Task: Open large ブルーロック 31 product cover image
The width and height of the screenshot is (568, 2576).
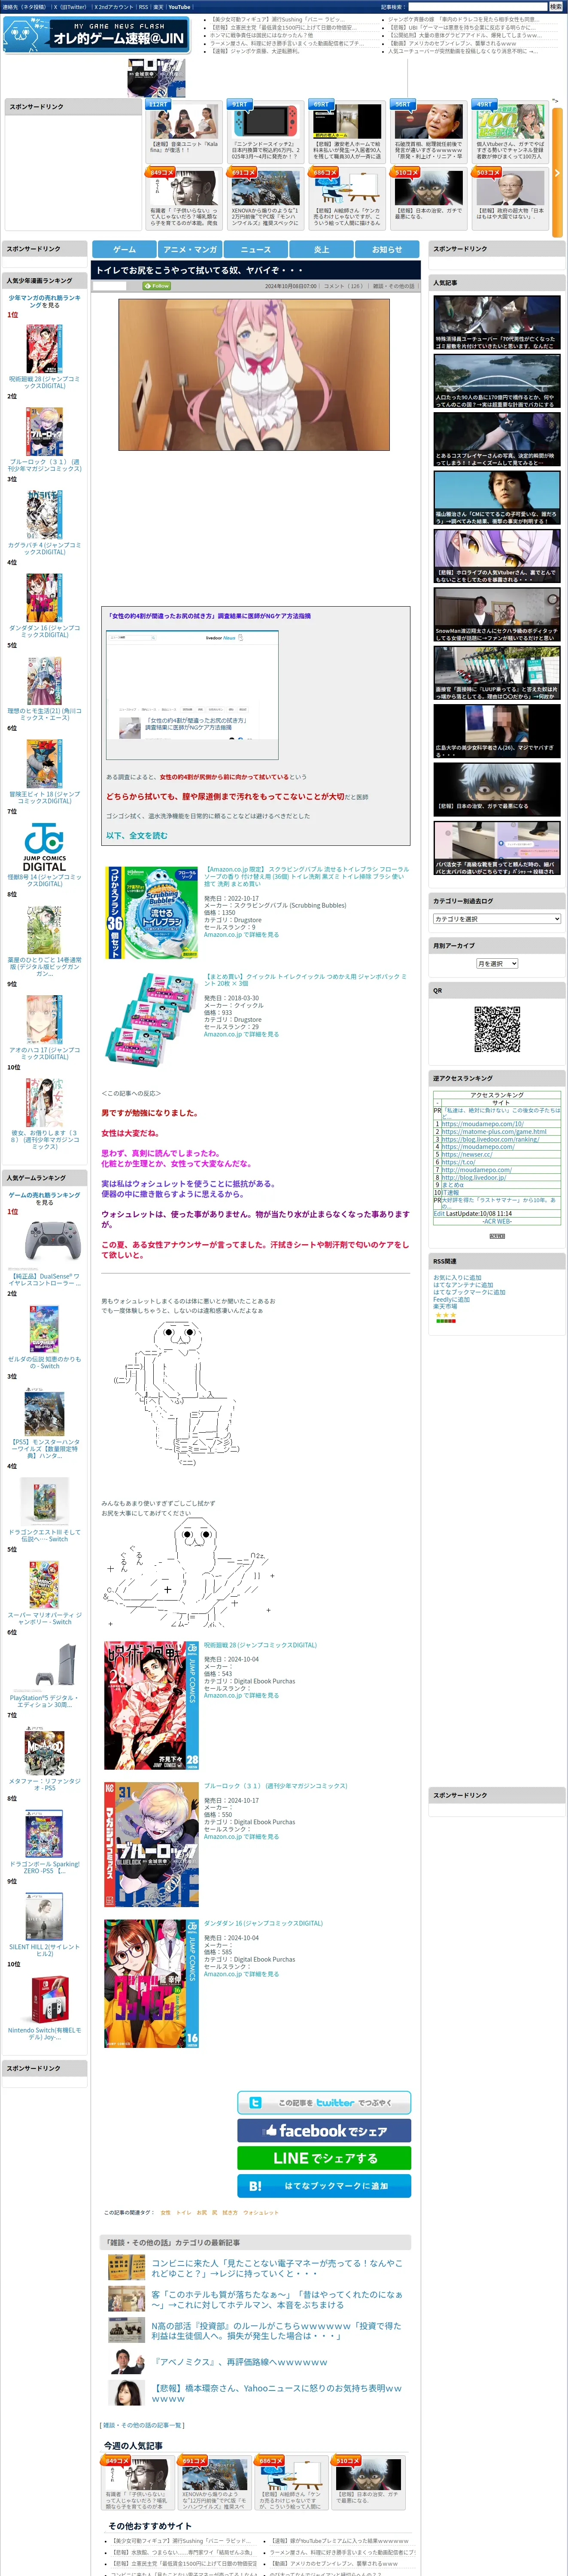Action: (151, 1844)
